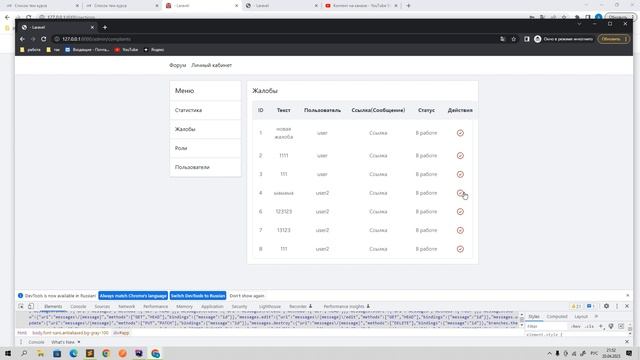Toggle DevTools device toolbar icon
This screenshot has height=360, width=640.
pyautogui.click(x=31, y=306)
